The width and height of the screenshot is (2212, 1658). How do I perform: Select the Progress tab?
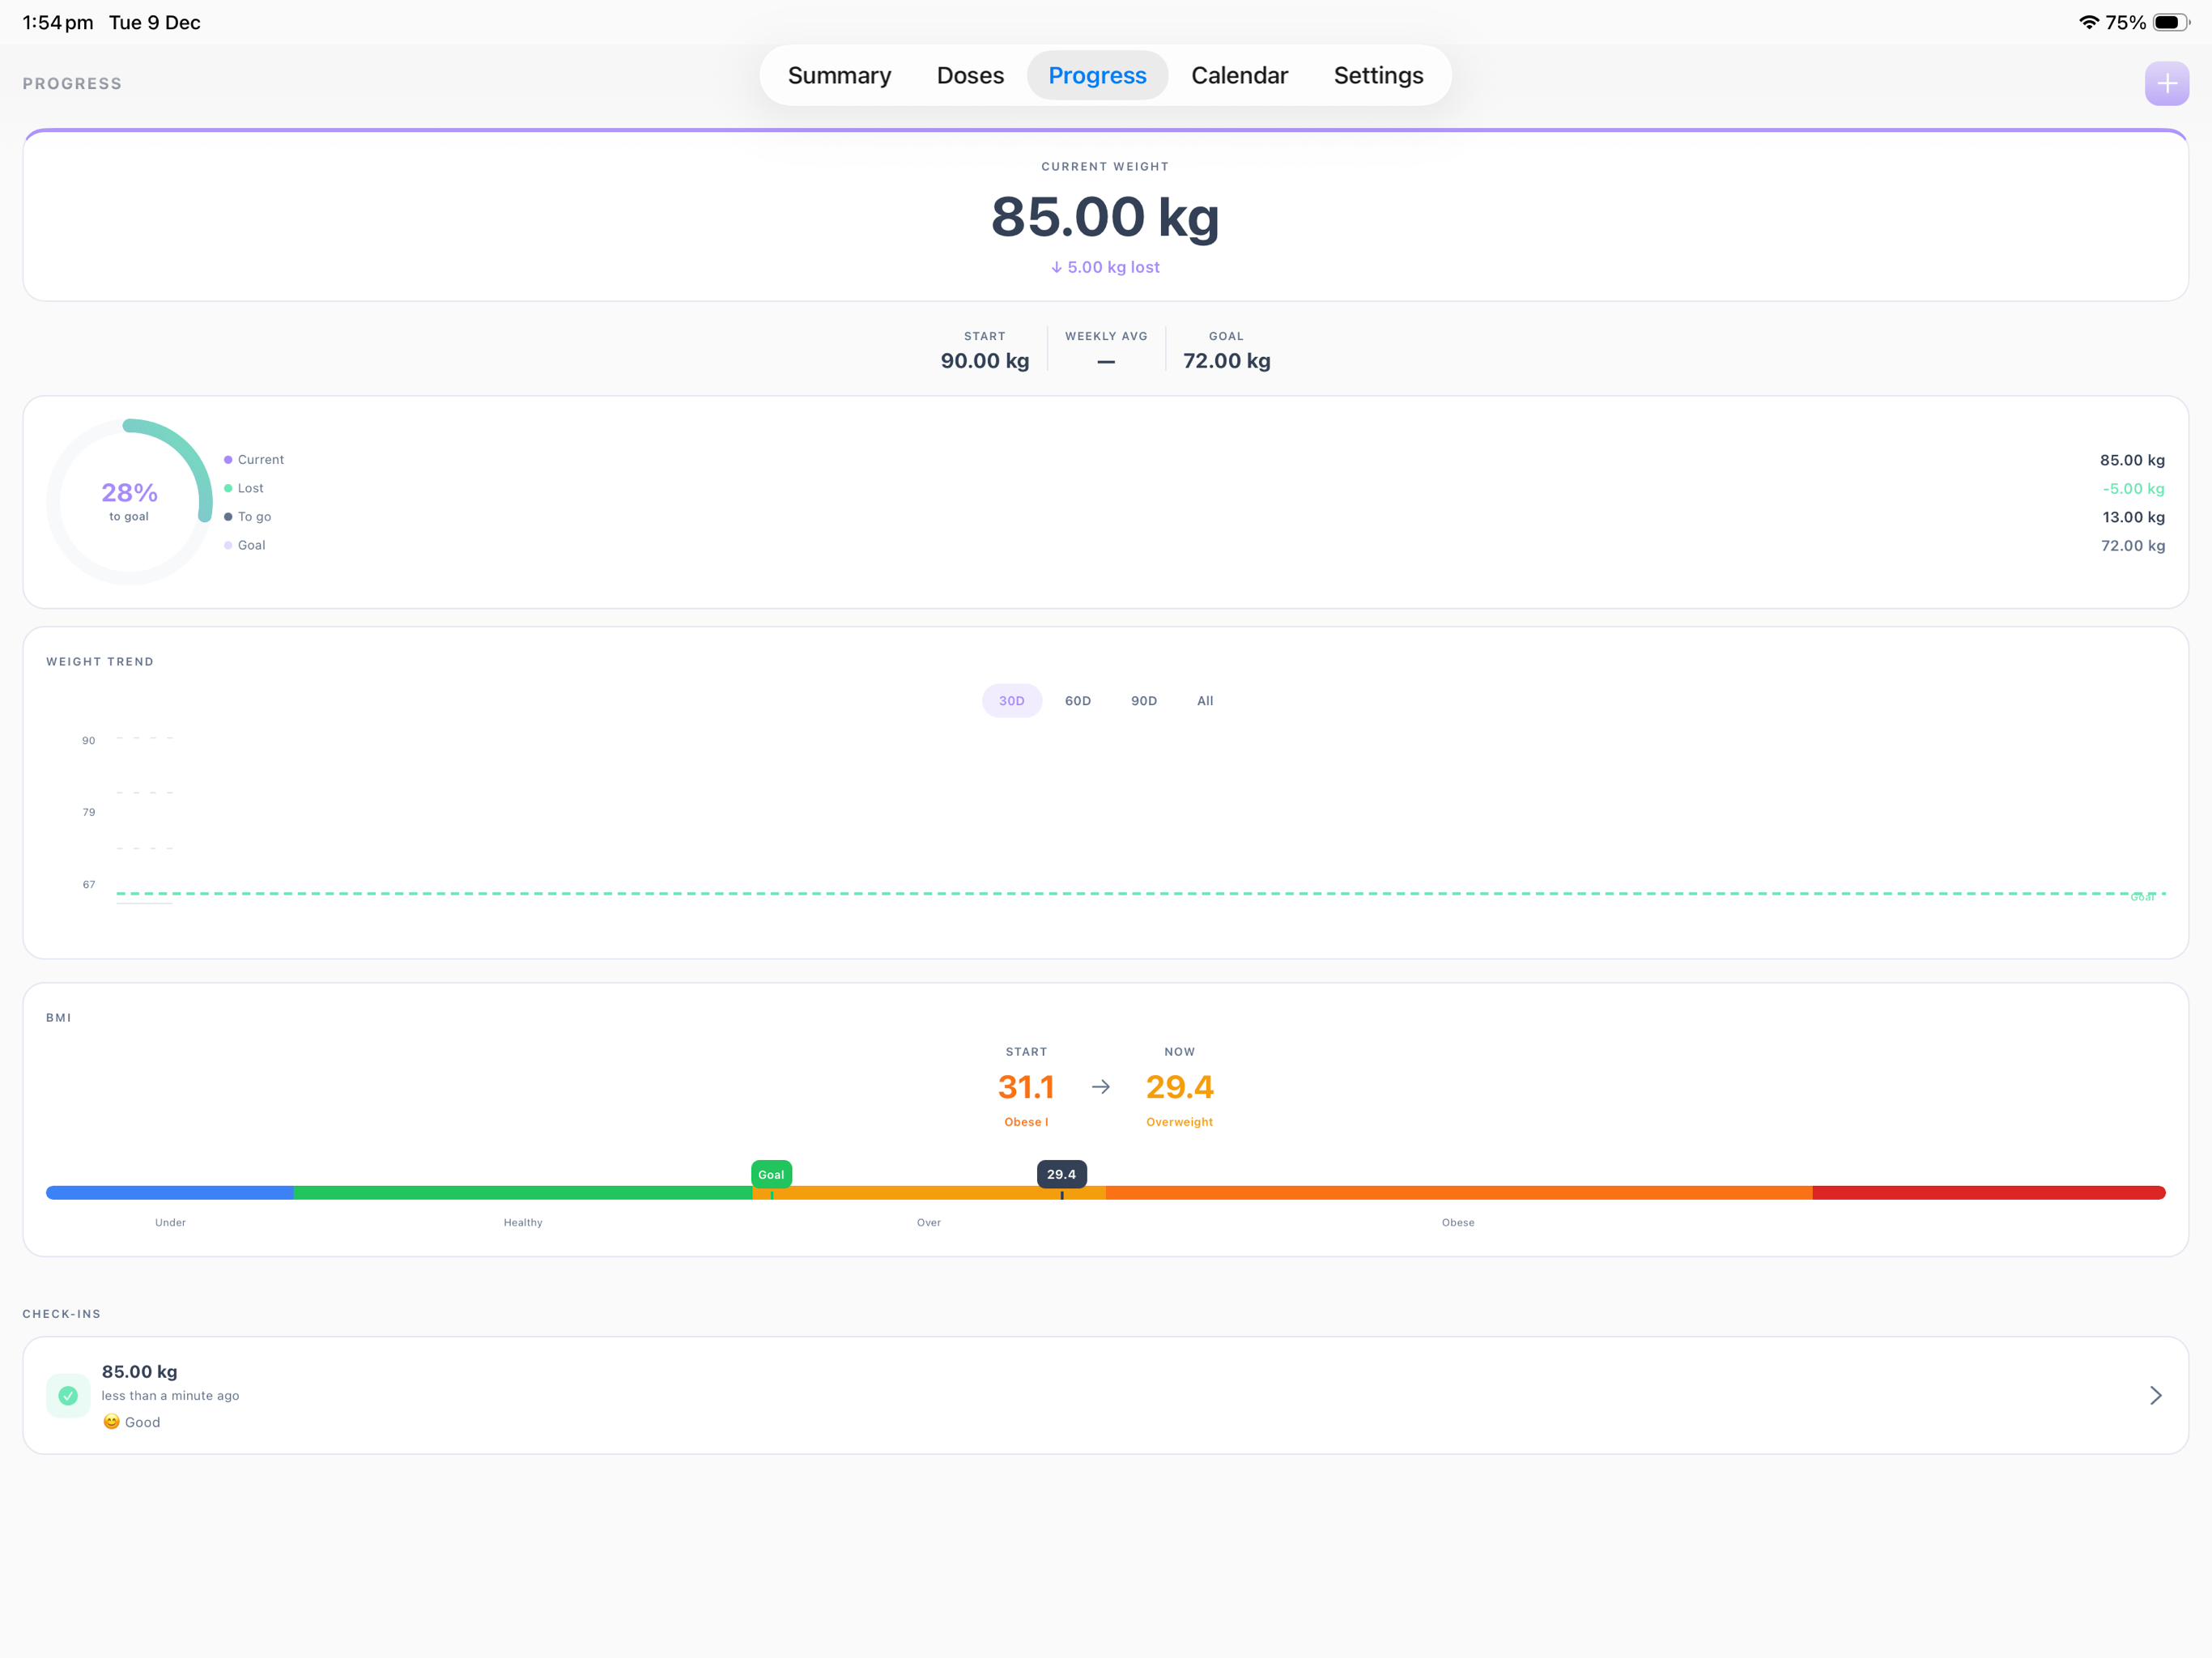click(x=1097, y=76)
